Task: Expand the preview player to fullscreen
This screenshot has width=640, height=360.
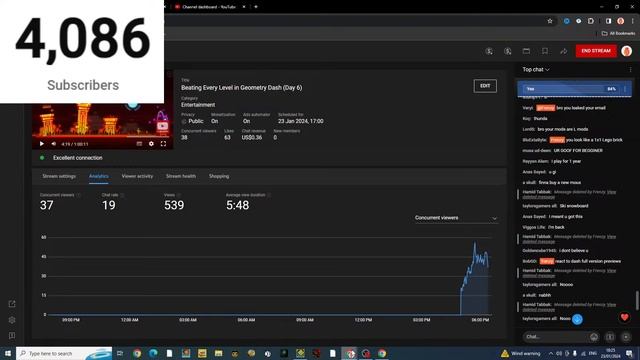Action: tap(163, 144)
